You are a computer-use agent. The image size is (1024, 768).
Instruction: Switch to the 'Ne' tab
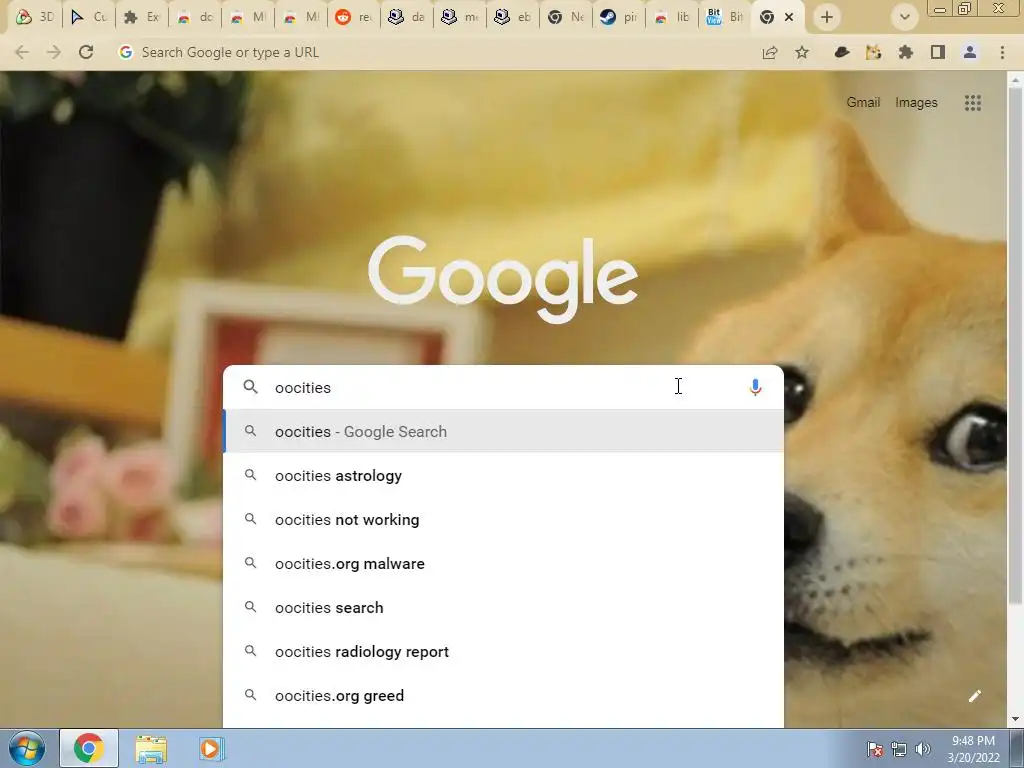pyautogui.click(x=566, y=17)
